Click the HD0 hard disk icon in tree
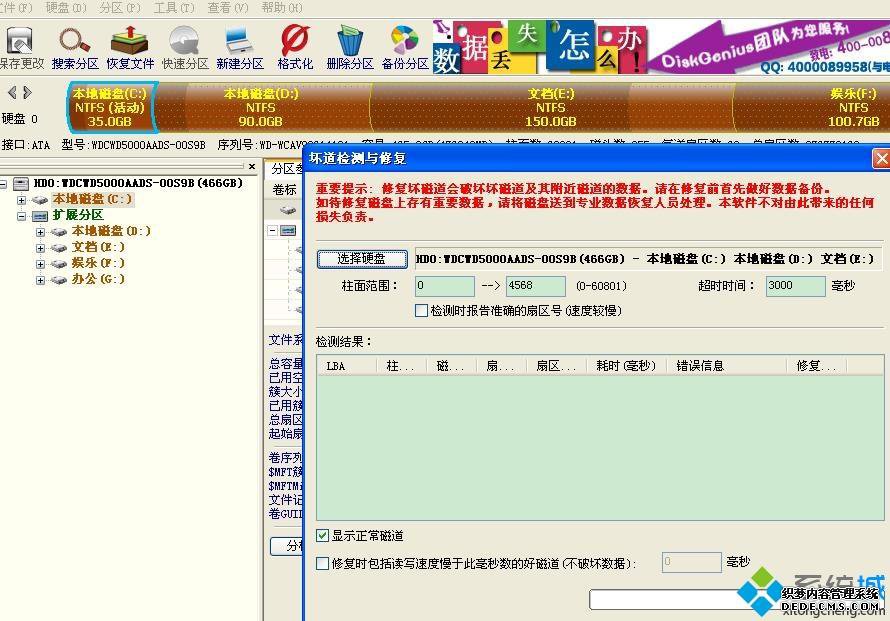Viewport: 890px width, 621px height. click(21, 183)
